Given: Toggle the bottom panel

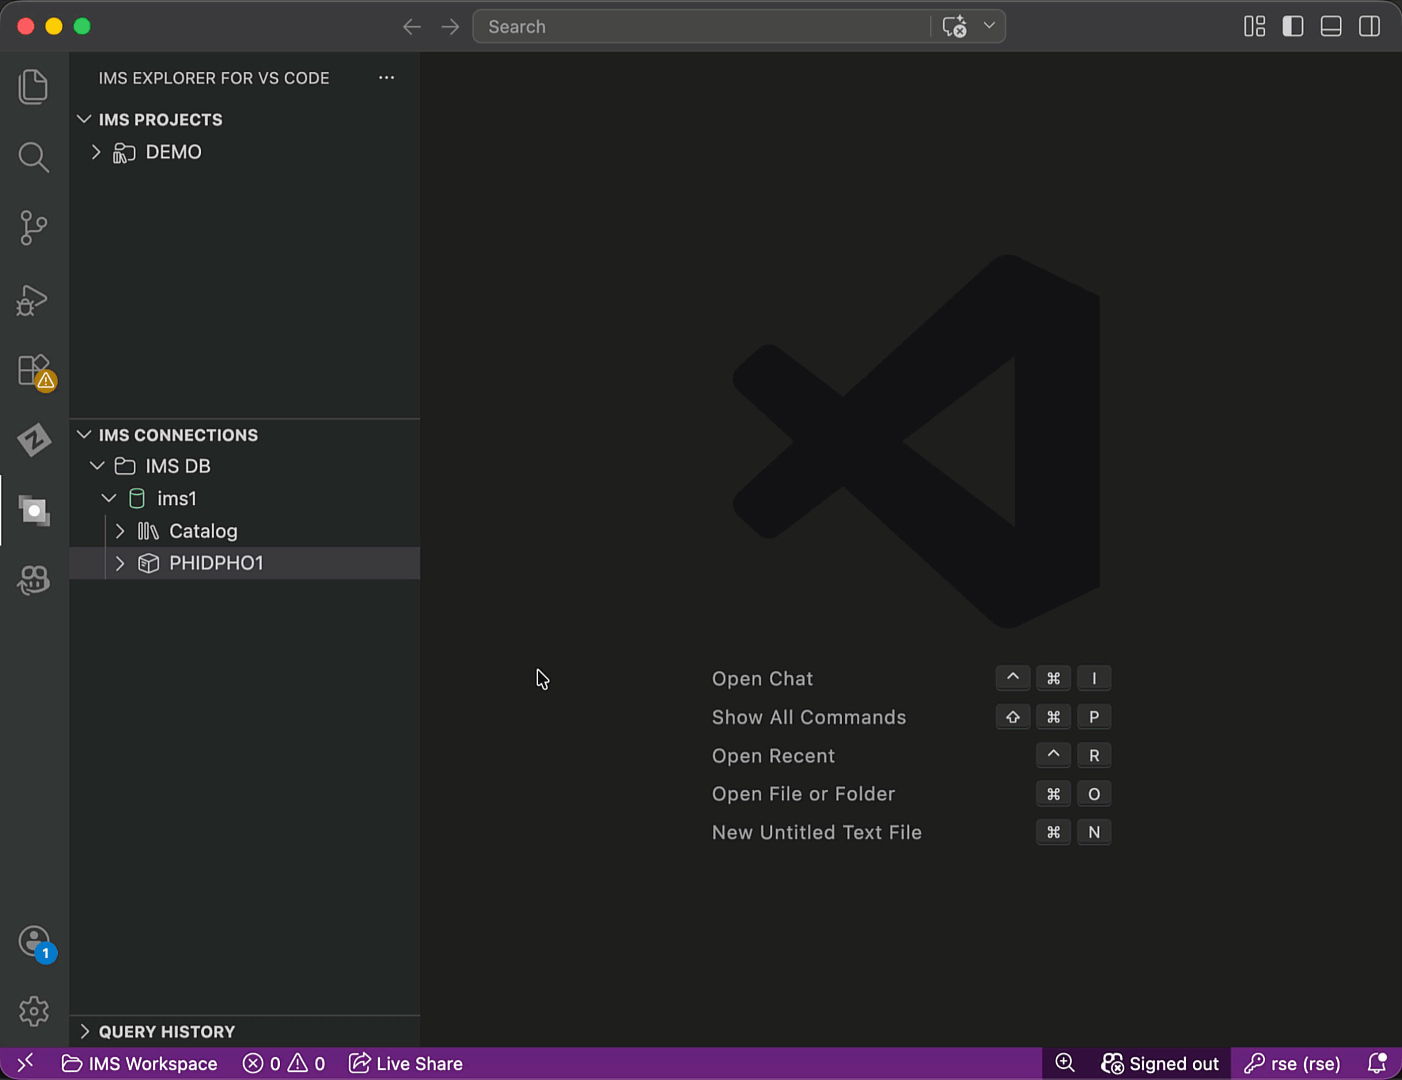Looking at the screenshot, I should pos(1331,26).
